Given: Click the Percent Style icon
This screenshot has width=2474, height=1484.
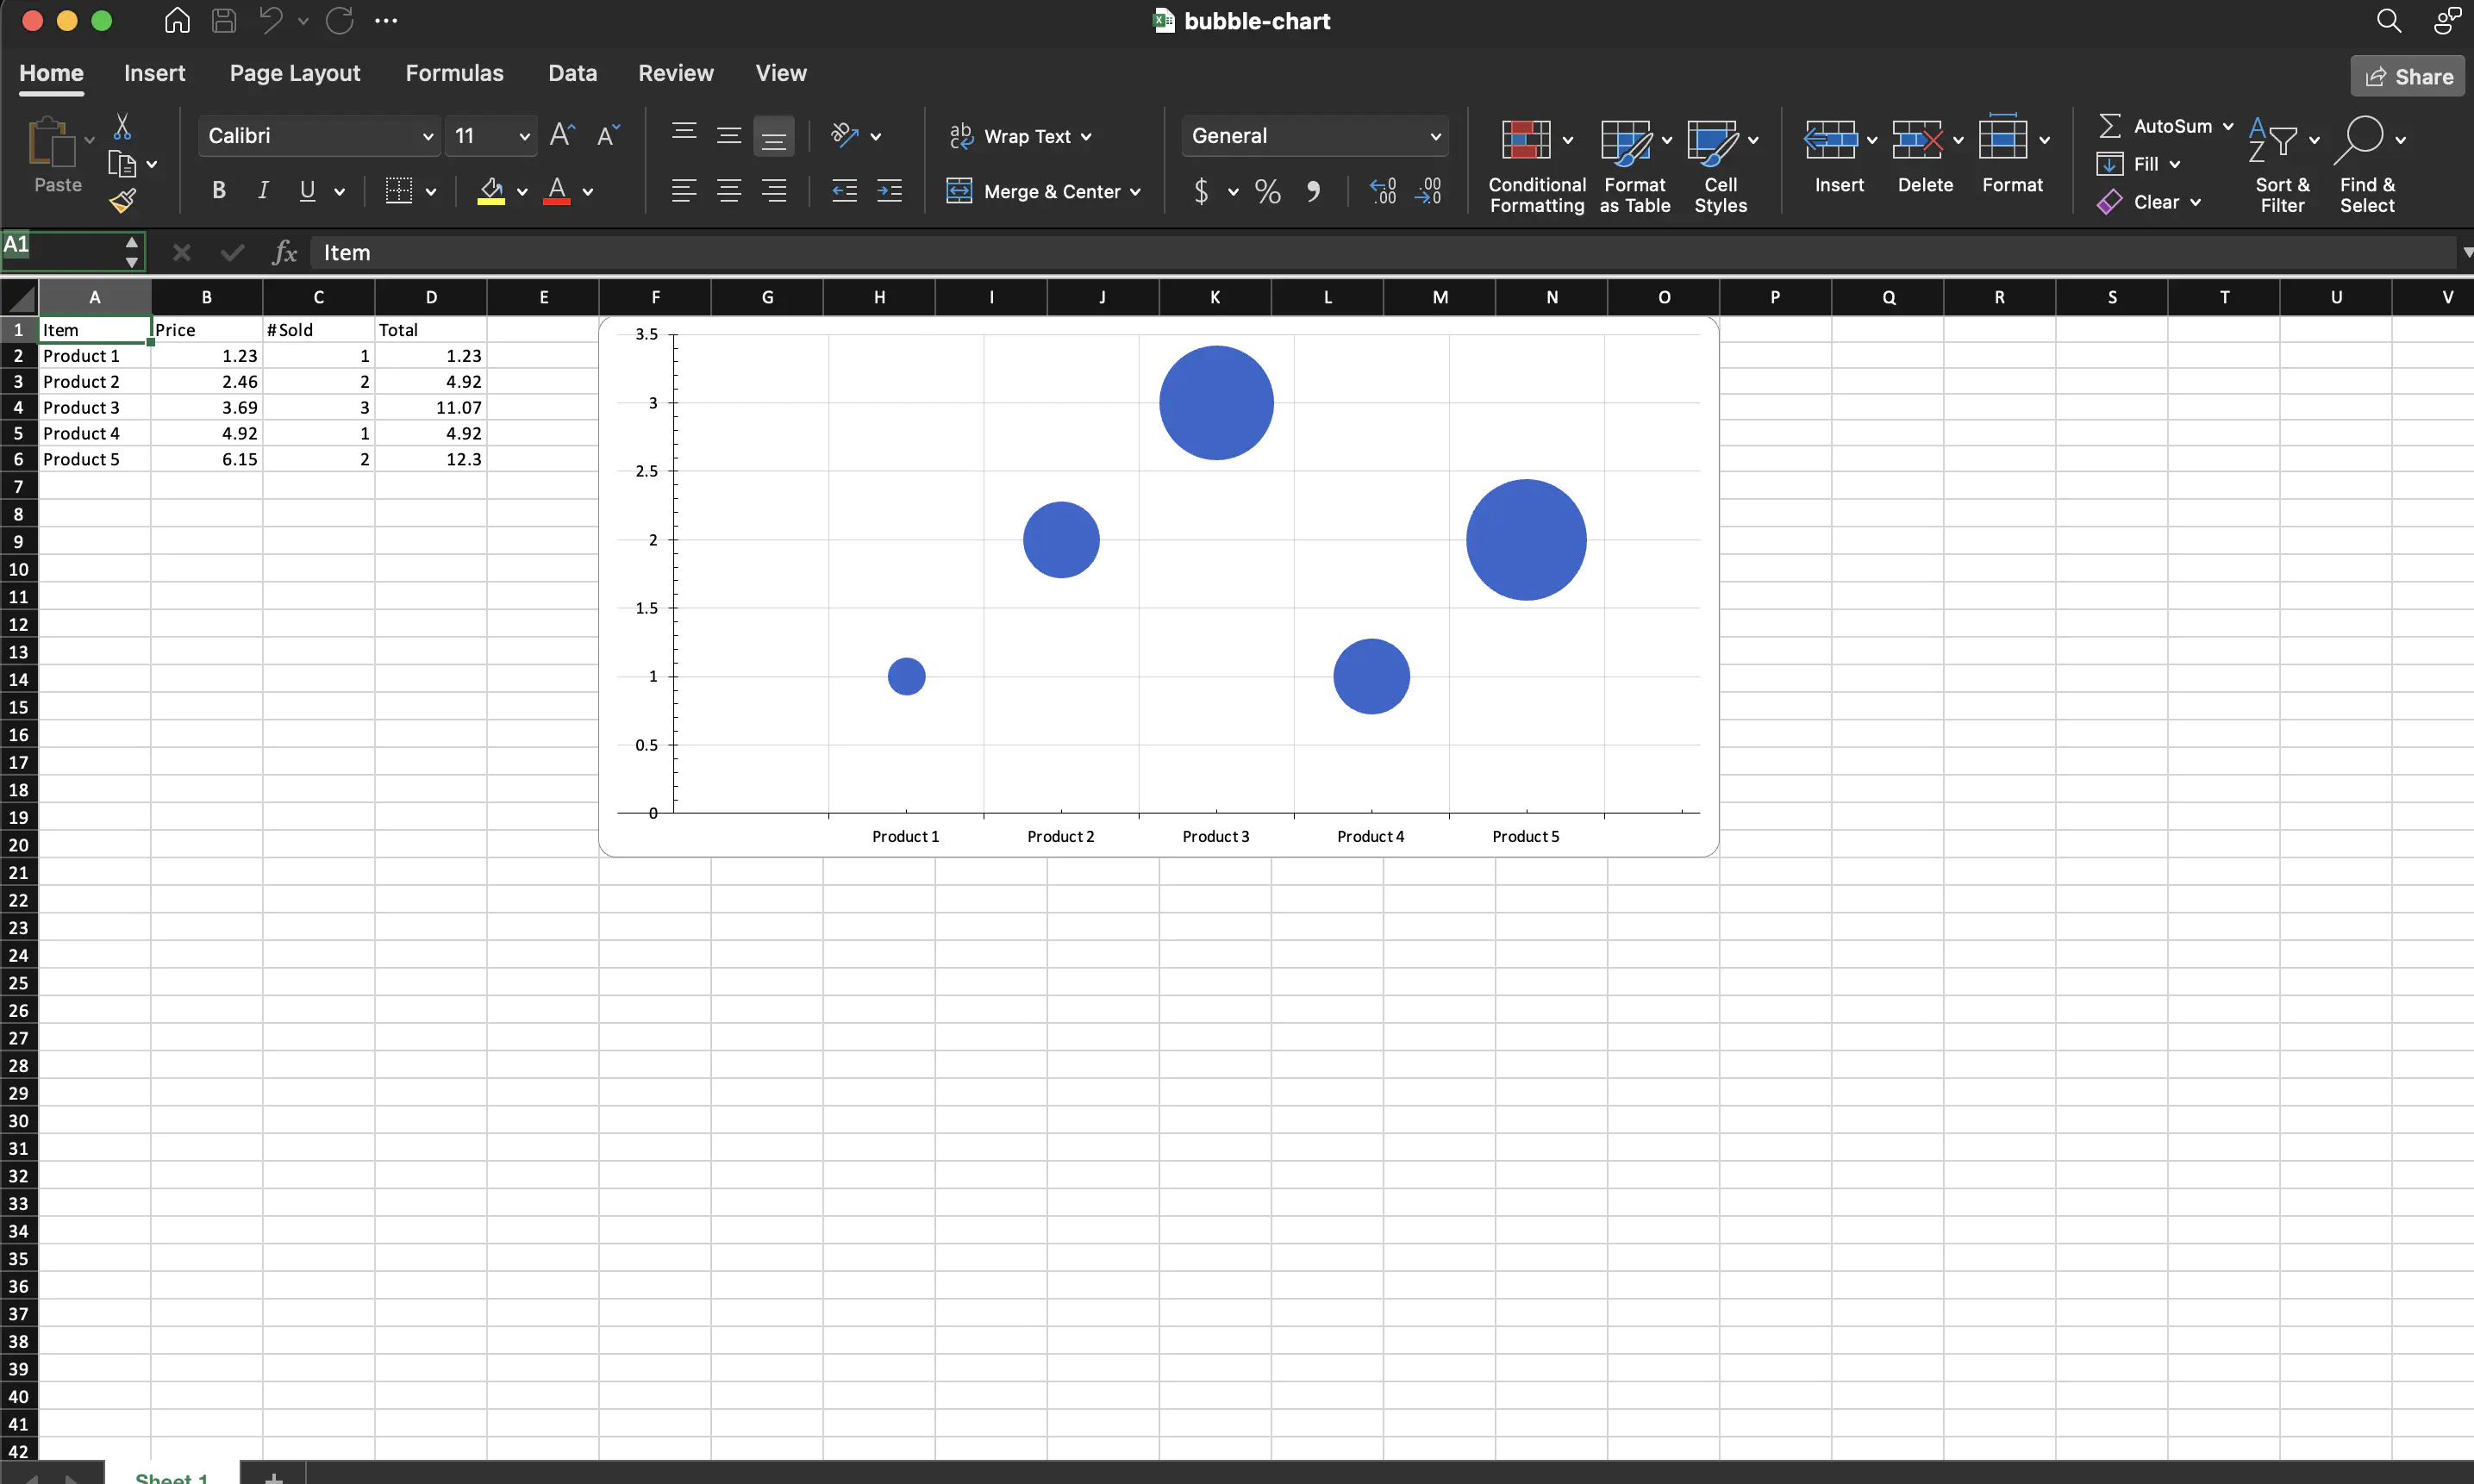Looking at the screenshot, I should pyautogui.click(x=1267, y=191).
